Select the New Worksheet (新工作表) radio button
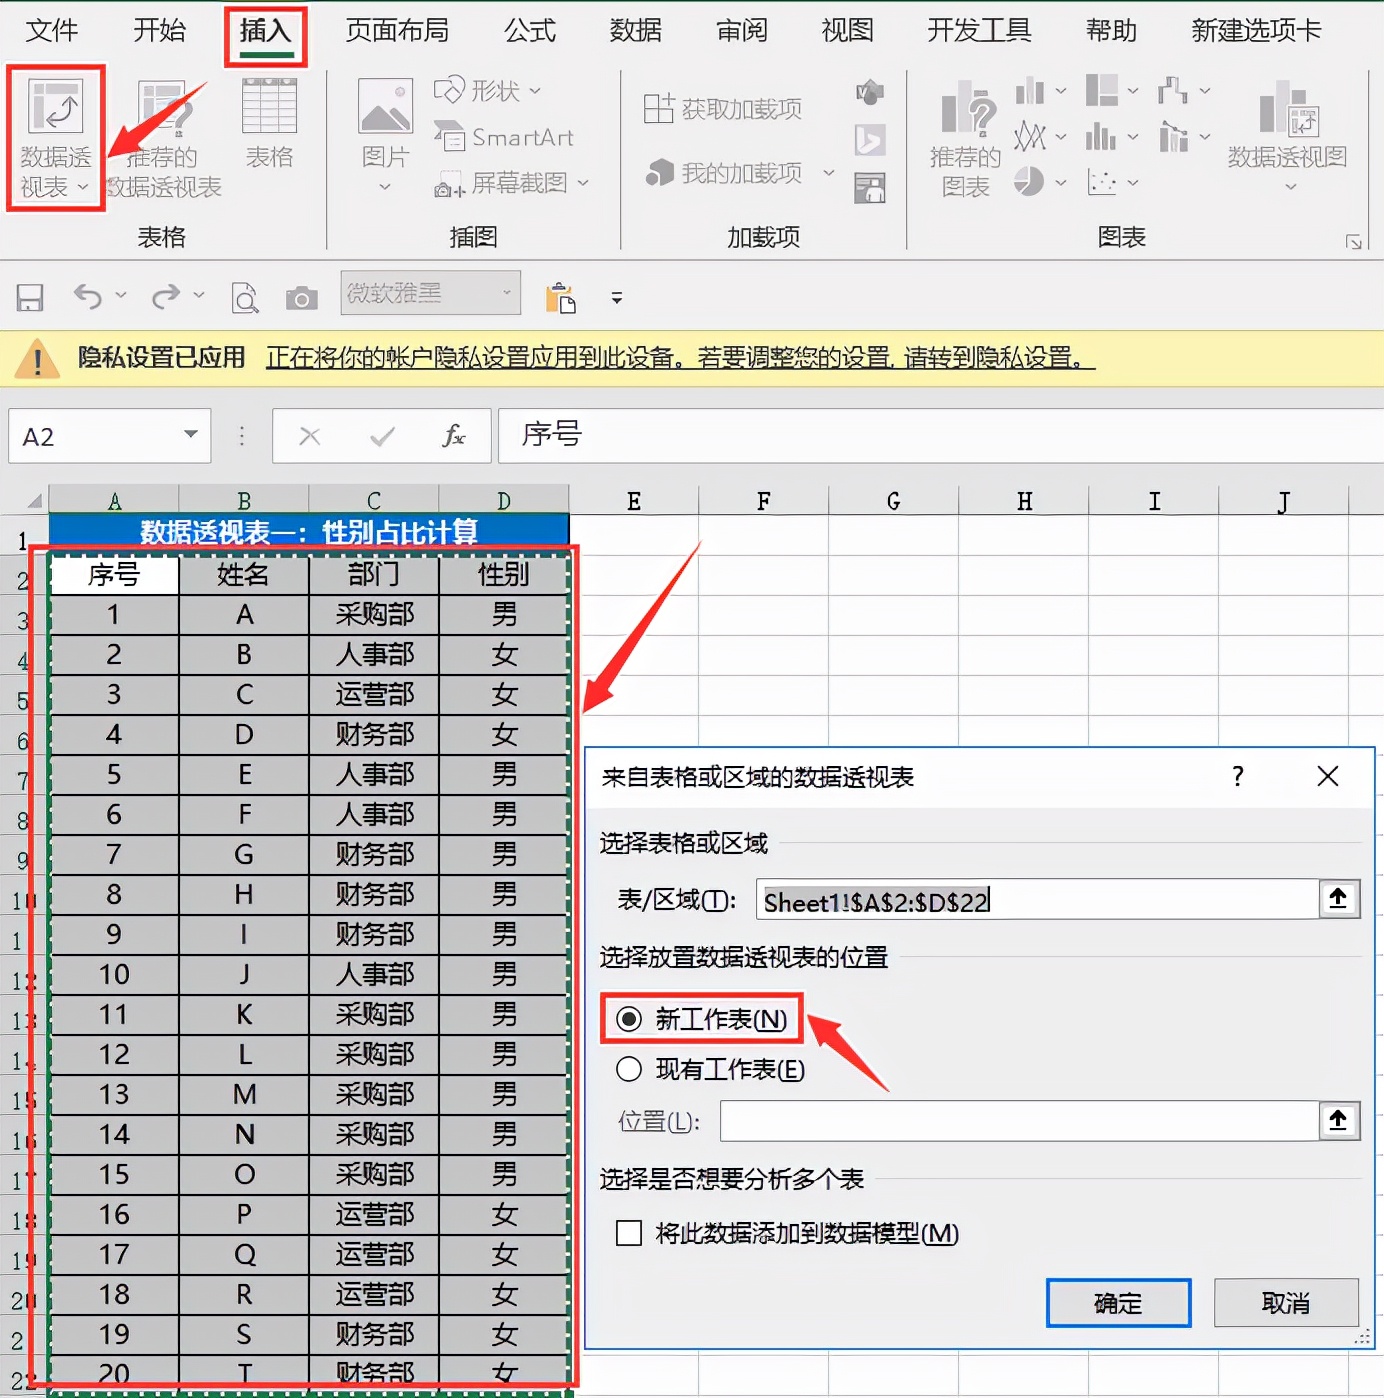 (629, 1019)
